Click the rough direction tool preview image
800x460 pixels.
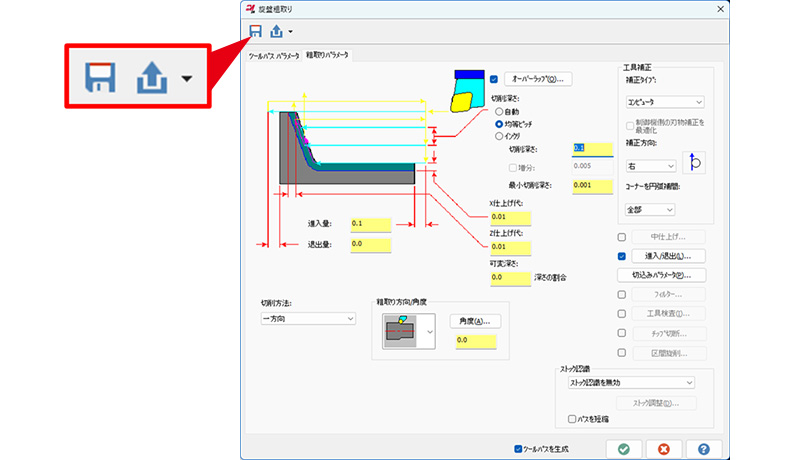click(x=403, y=329)
